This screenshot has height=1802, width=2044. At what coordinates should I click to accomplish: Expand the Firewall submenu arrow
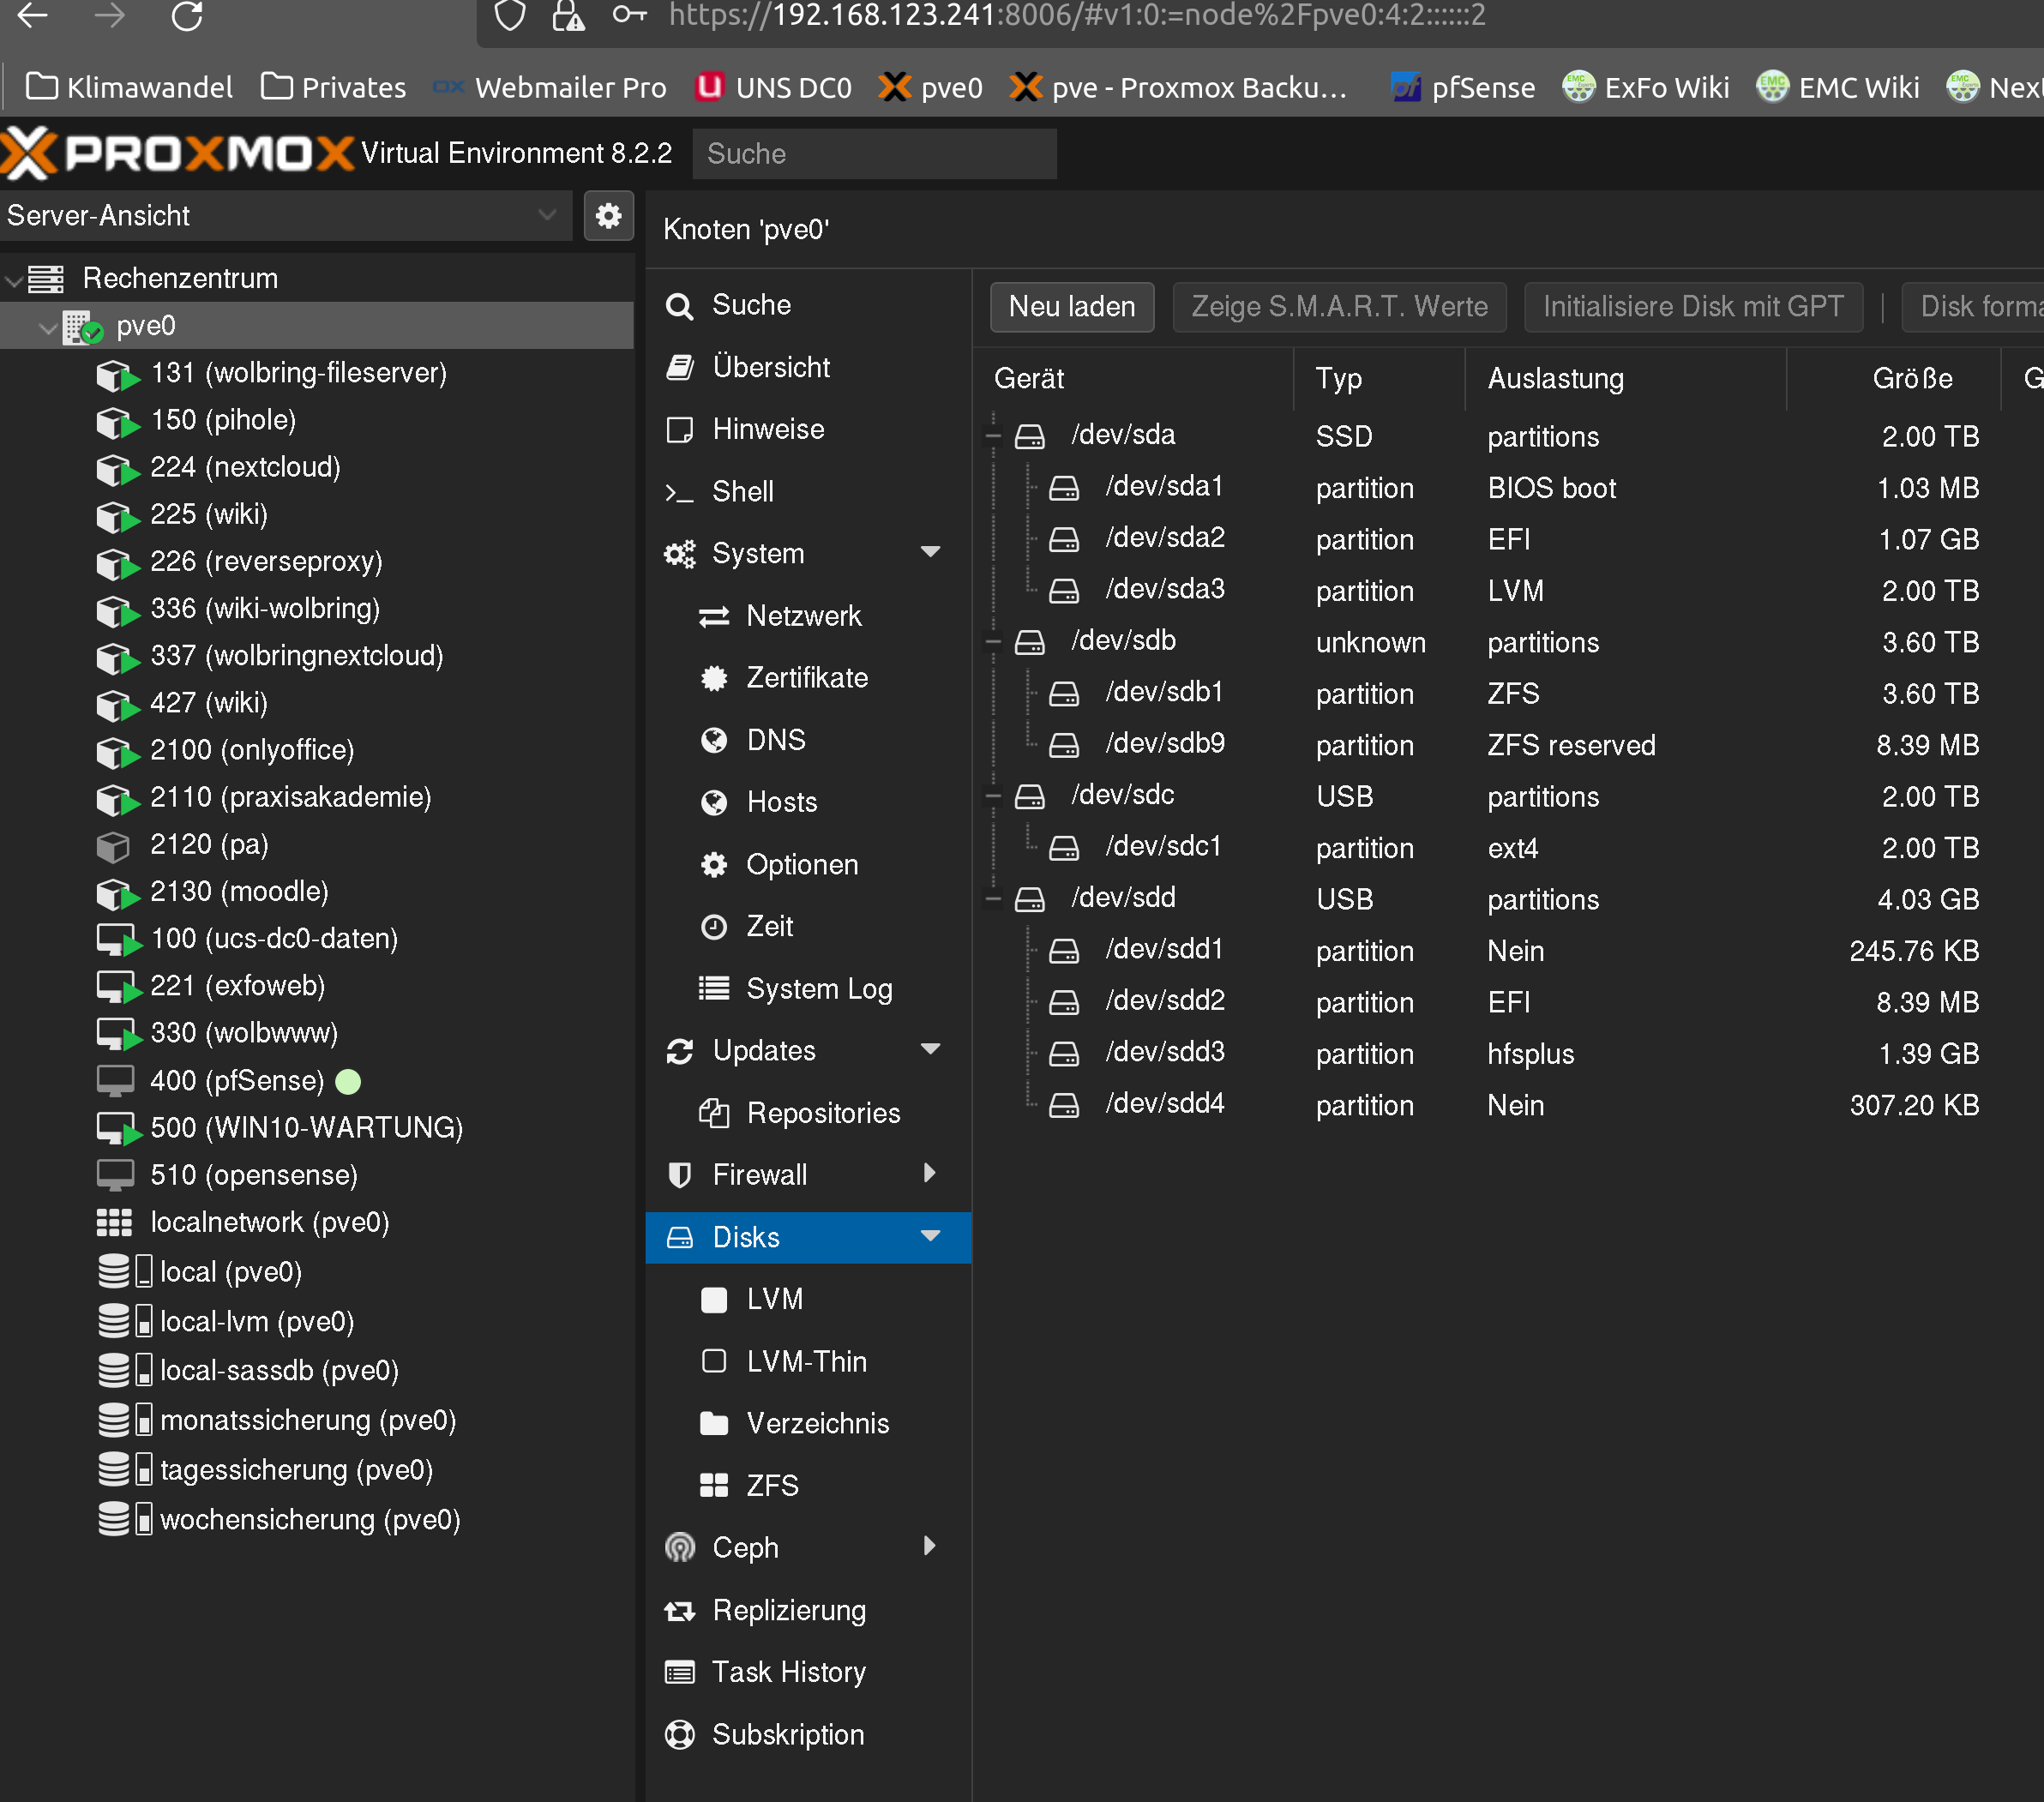(930, 1174)
